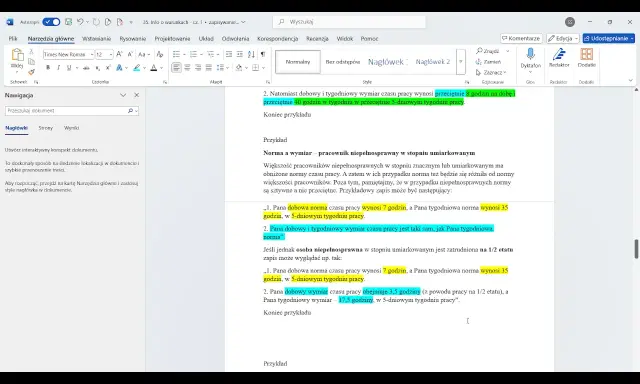Switch to Odwołania tab
The image size is (640, 384).
pos(236,39)
